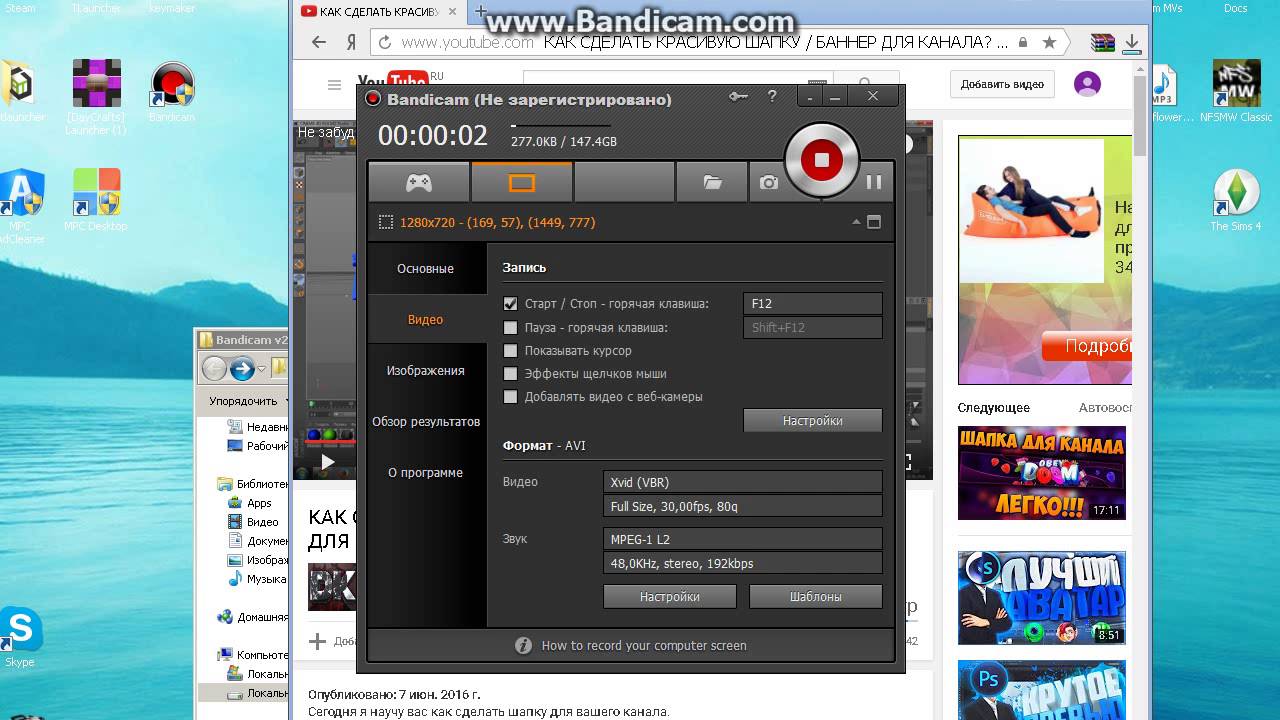
Task: Open Skype desktop shortcut
Action: click(x=20, y=636)
